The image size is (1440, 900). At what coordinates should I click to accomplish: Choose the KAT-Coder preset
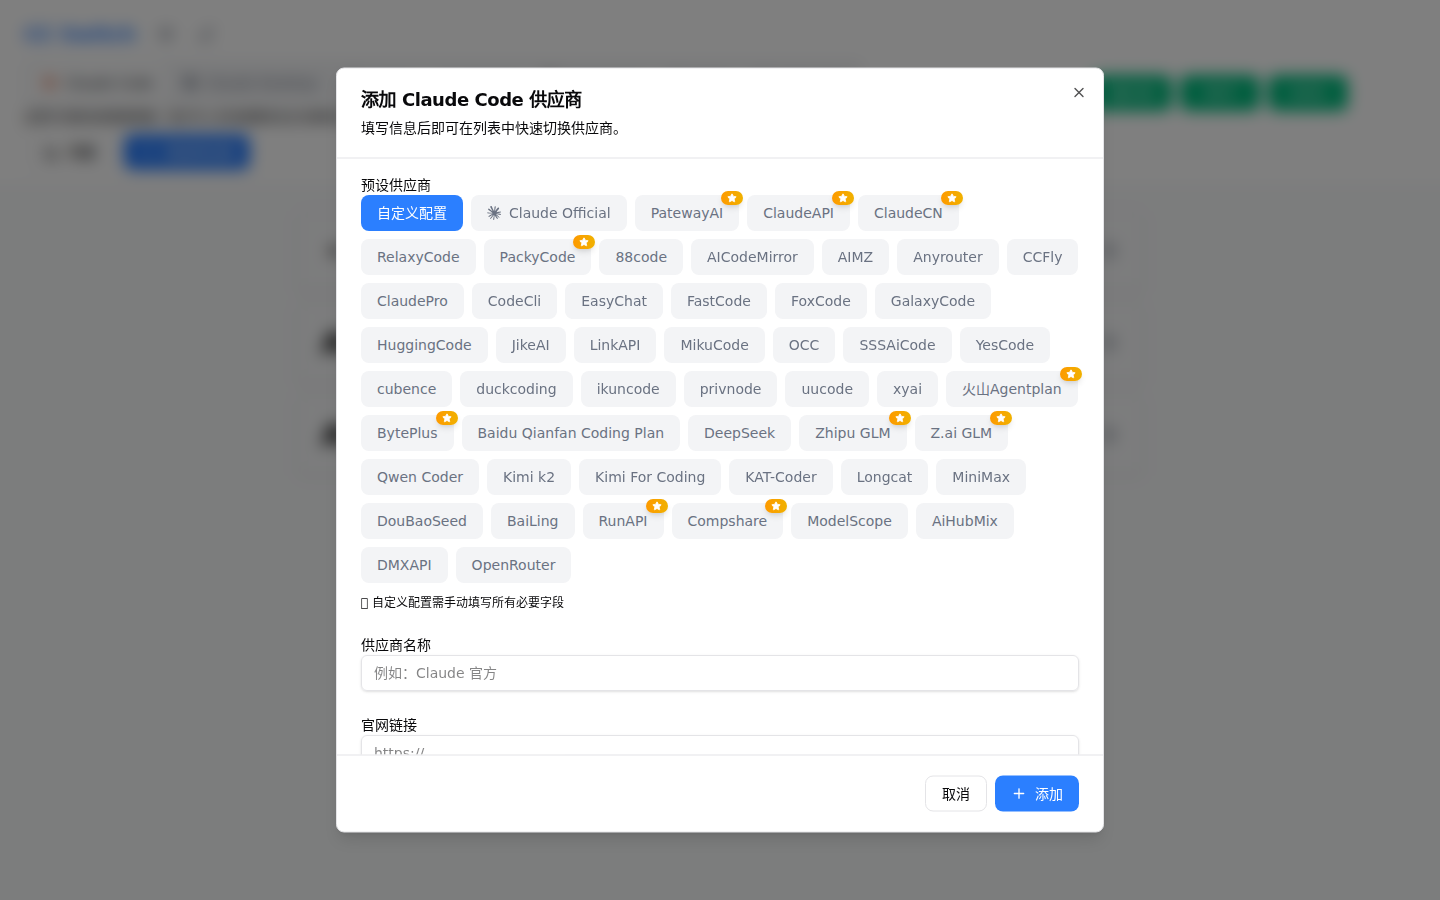click(x=781, y=477)
